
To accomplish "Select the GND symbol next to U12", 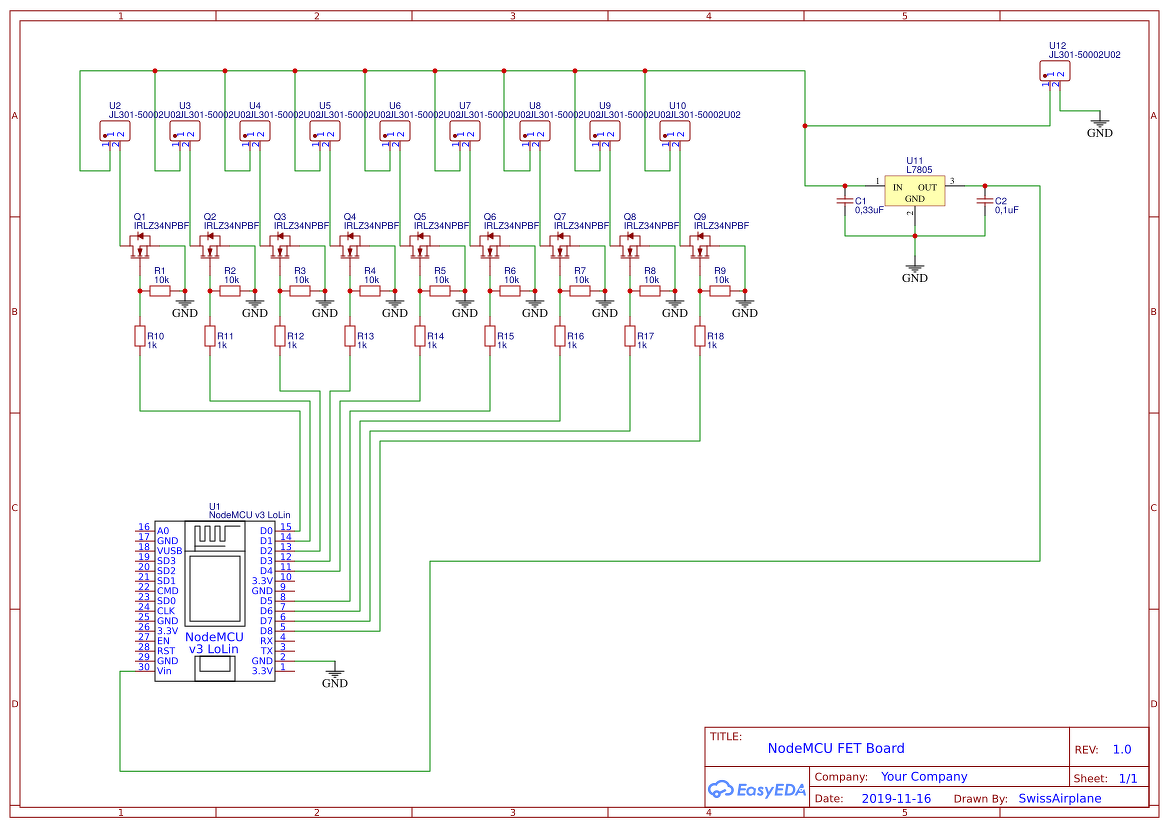I will (x=1099, y=128).
